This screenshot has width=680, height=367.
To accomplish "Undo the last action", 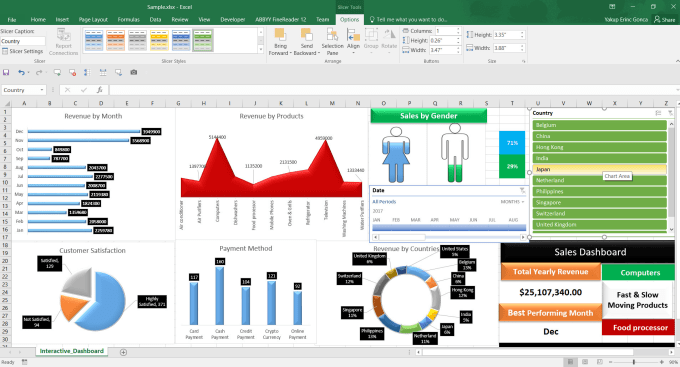I will [x=21, y=72].
